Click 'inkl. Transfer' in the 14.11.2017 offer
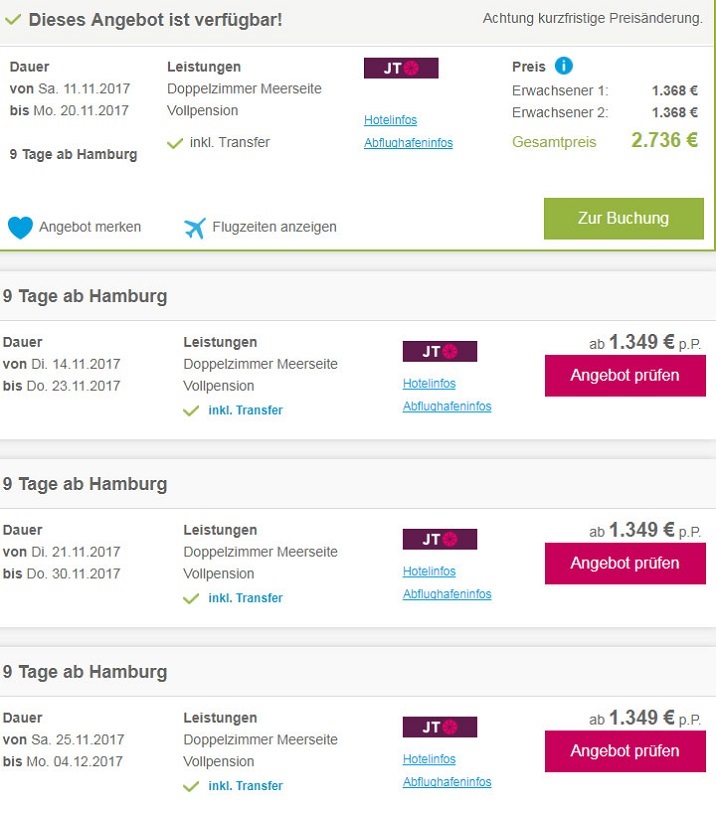 (245, 410)
